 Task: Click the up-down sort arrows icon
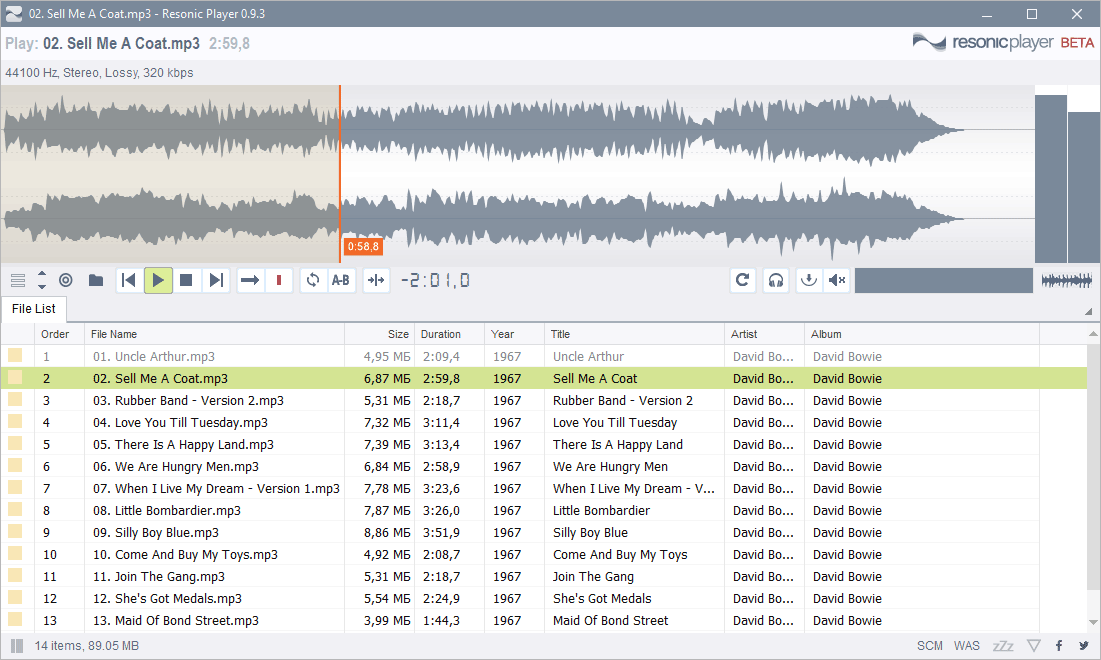[x=41, y=280]
